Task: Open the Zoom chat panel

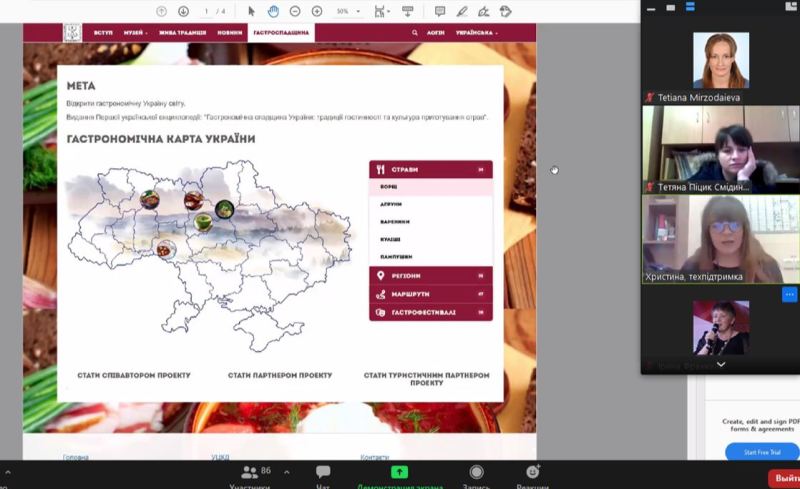Action: click(x=322, y=476)
